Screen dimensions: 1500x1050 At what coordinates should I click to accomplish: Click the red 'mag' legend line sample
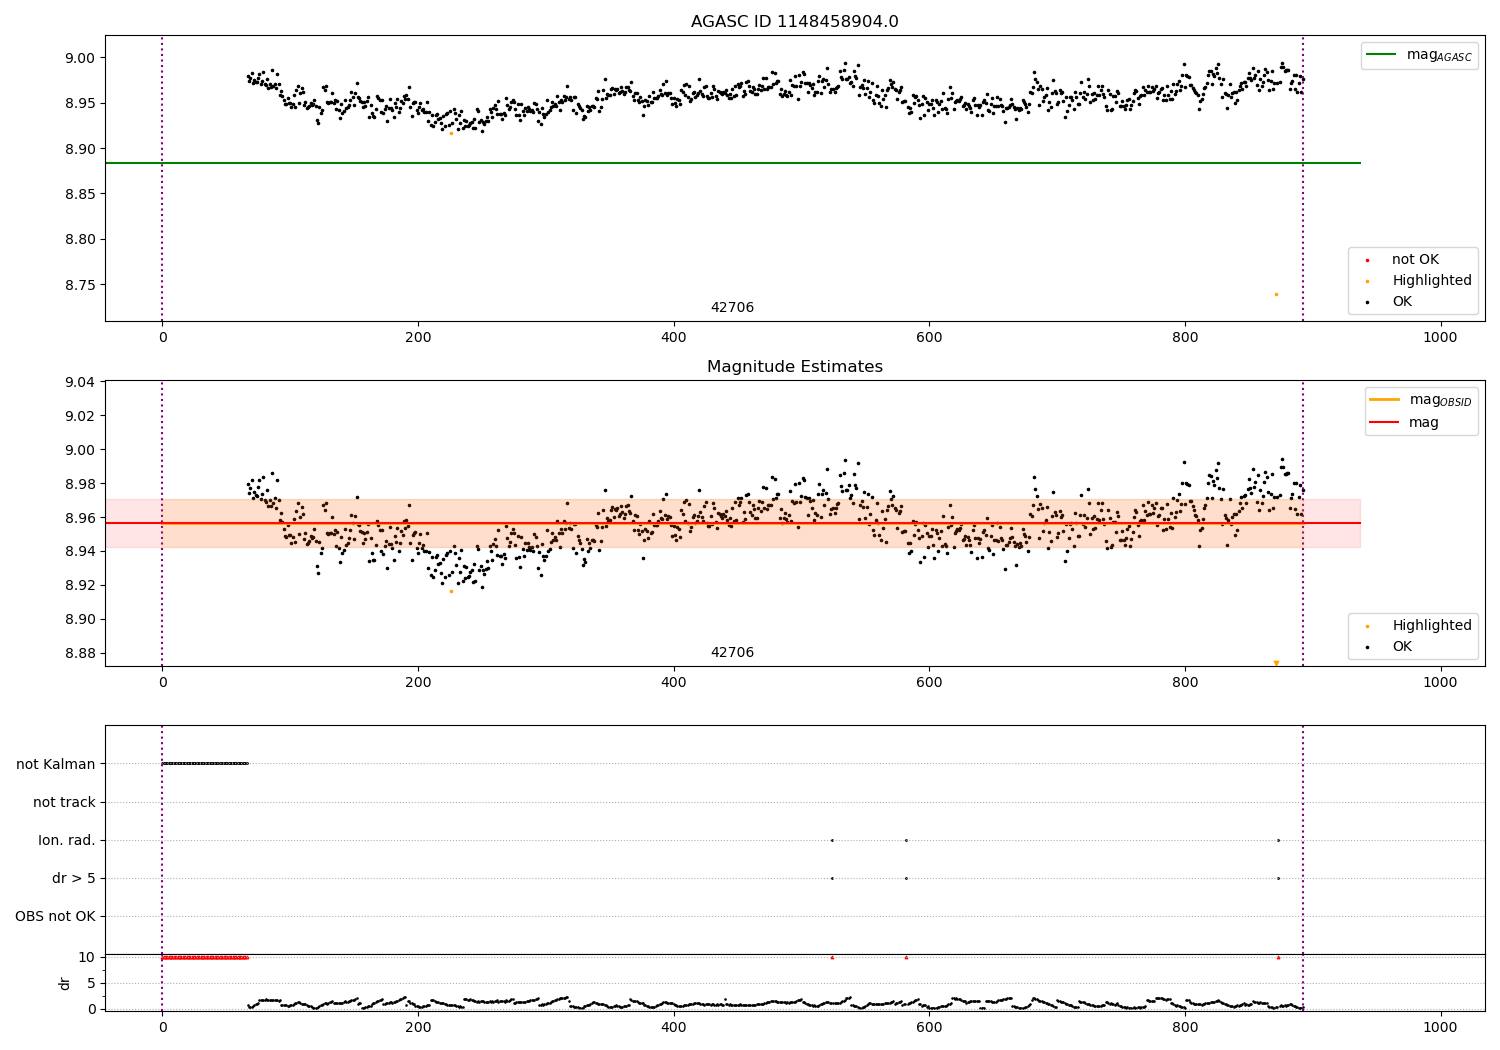(x=1385, y=423)
